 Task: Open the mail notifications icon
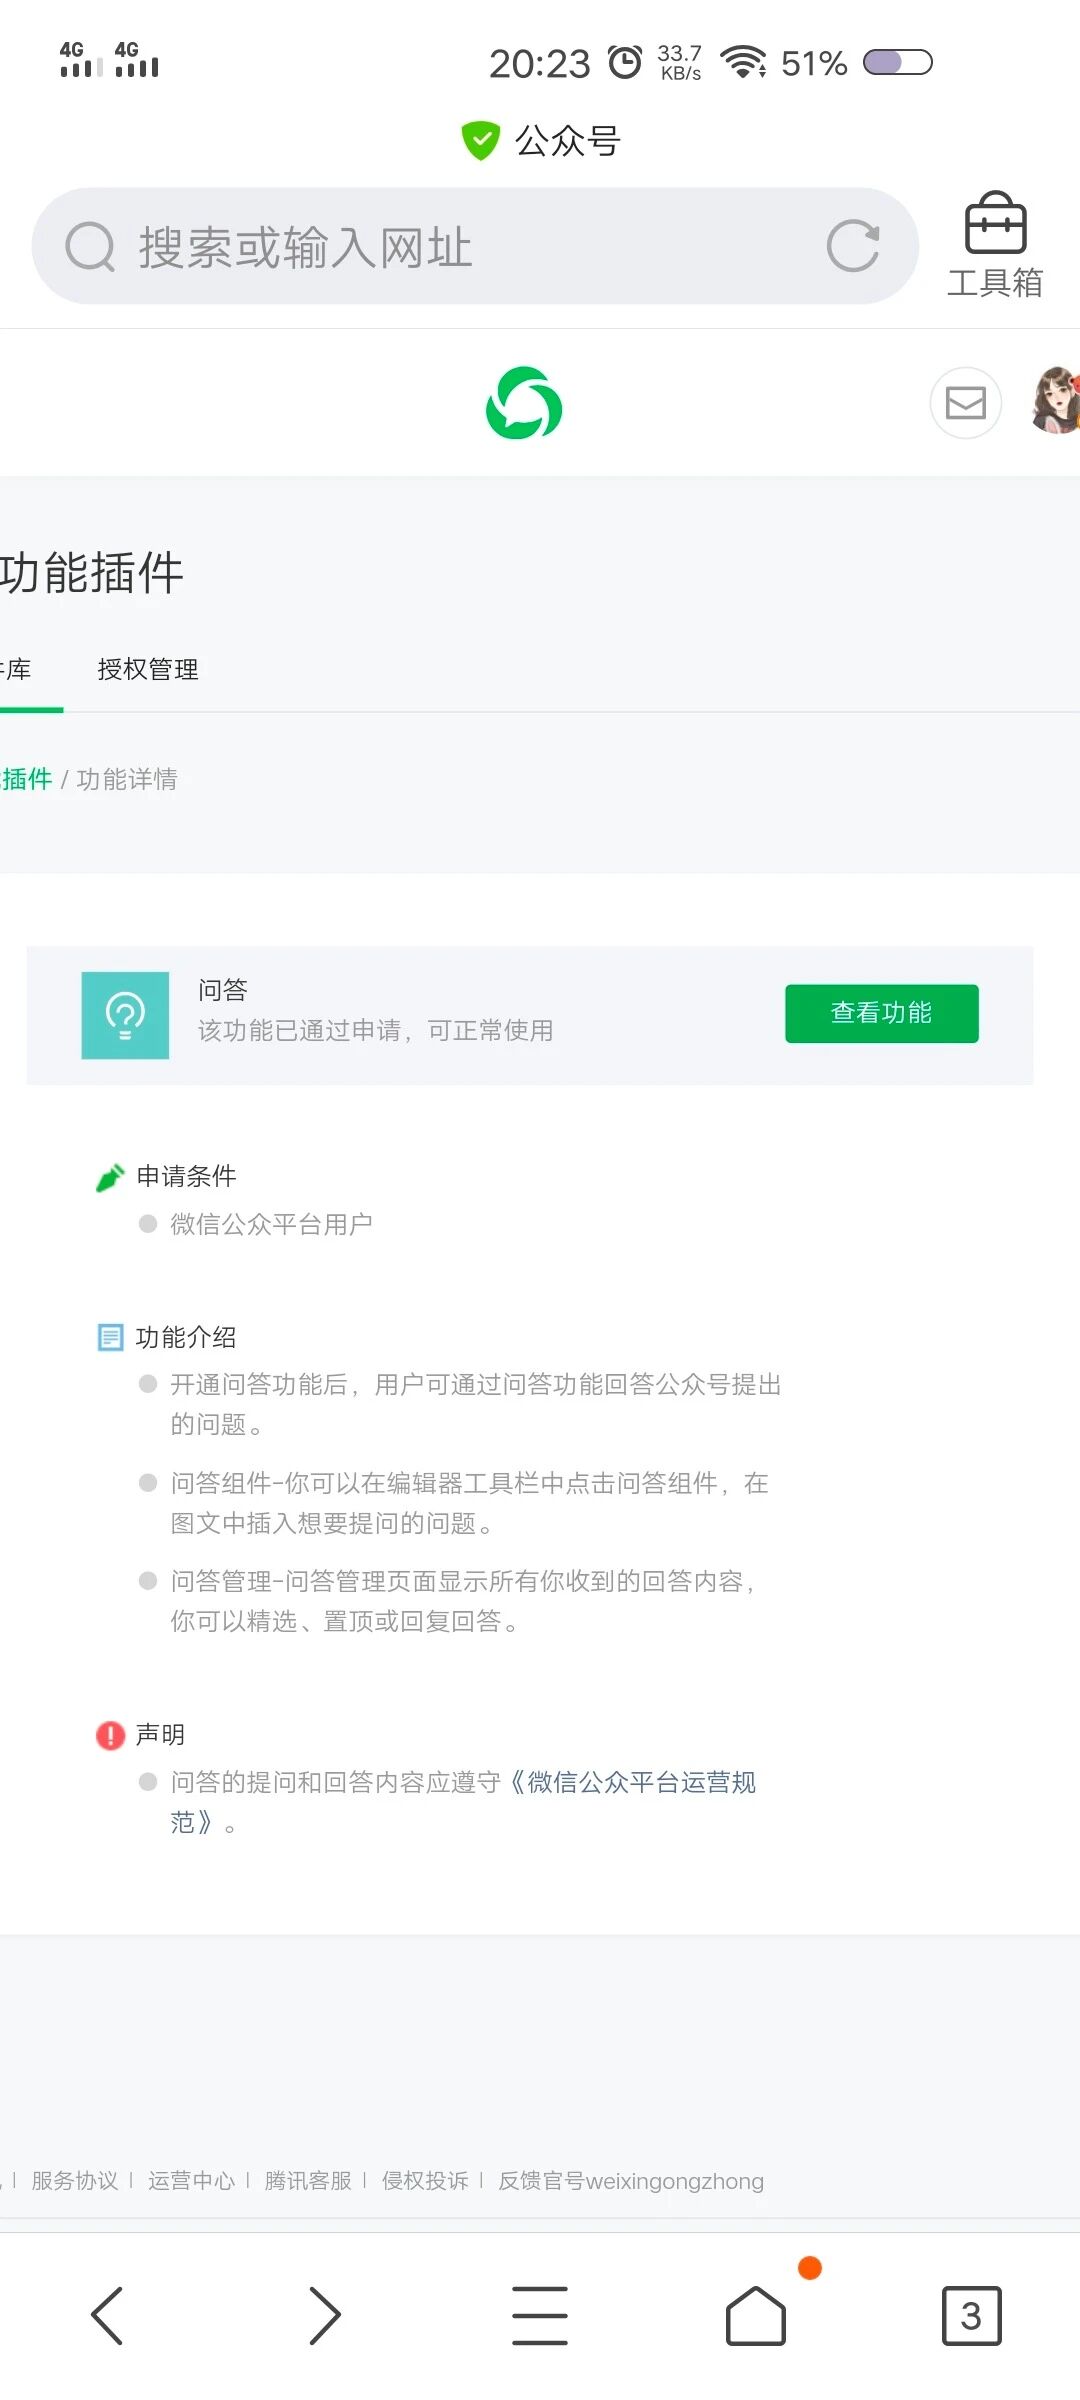pos(966,403)
